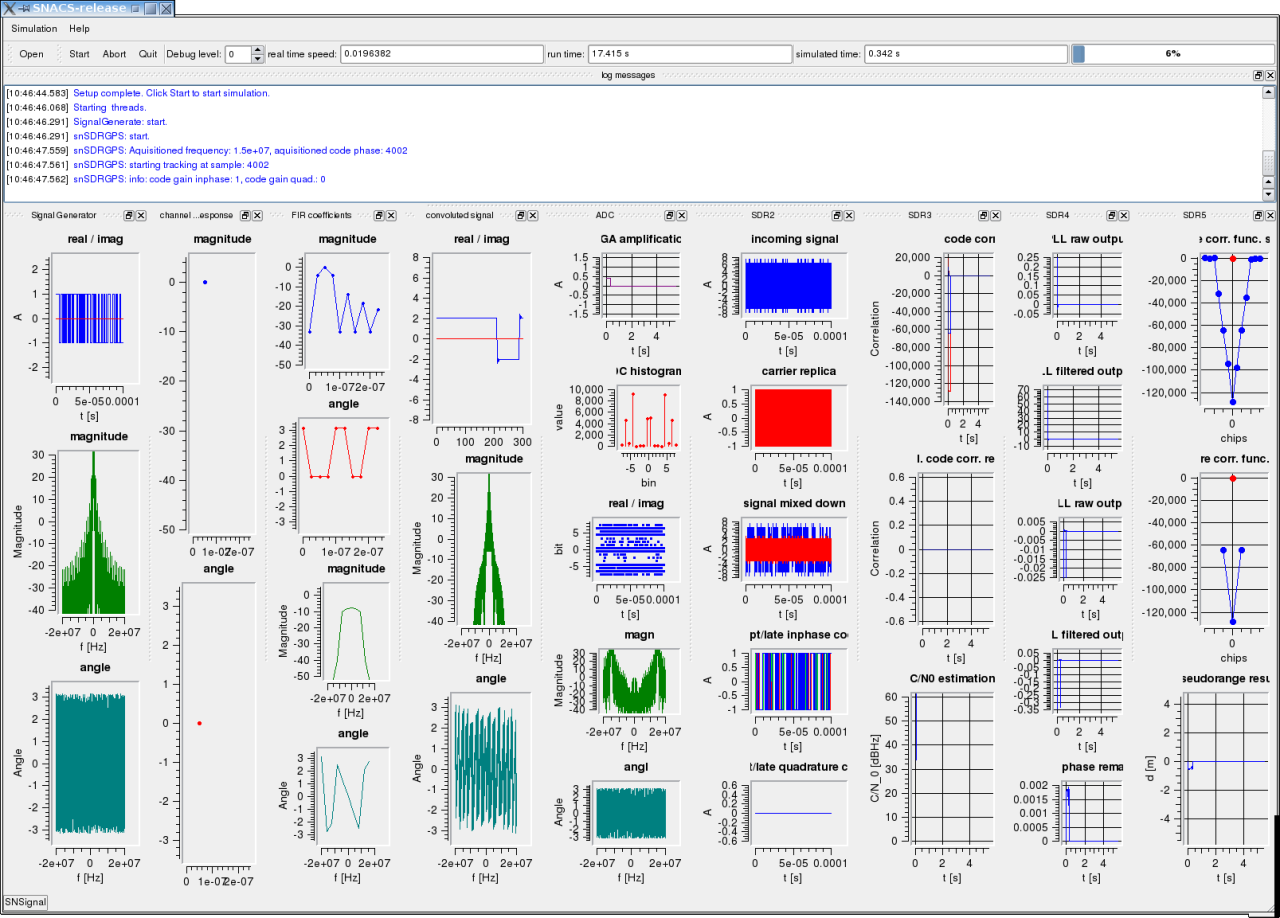
Task: Abort the running simulation
Action: click(115, 54)
